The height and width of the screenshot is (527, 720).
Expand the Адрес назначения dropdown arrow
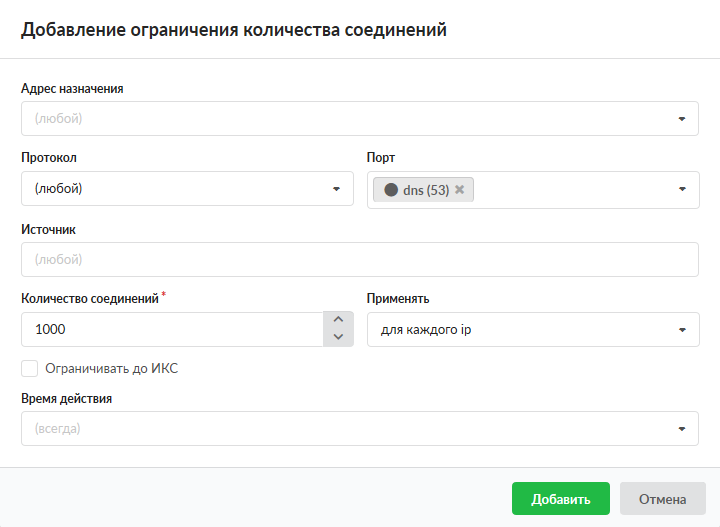click(682, 119)
